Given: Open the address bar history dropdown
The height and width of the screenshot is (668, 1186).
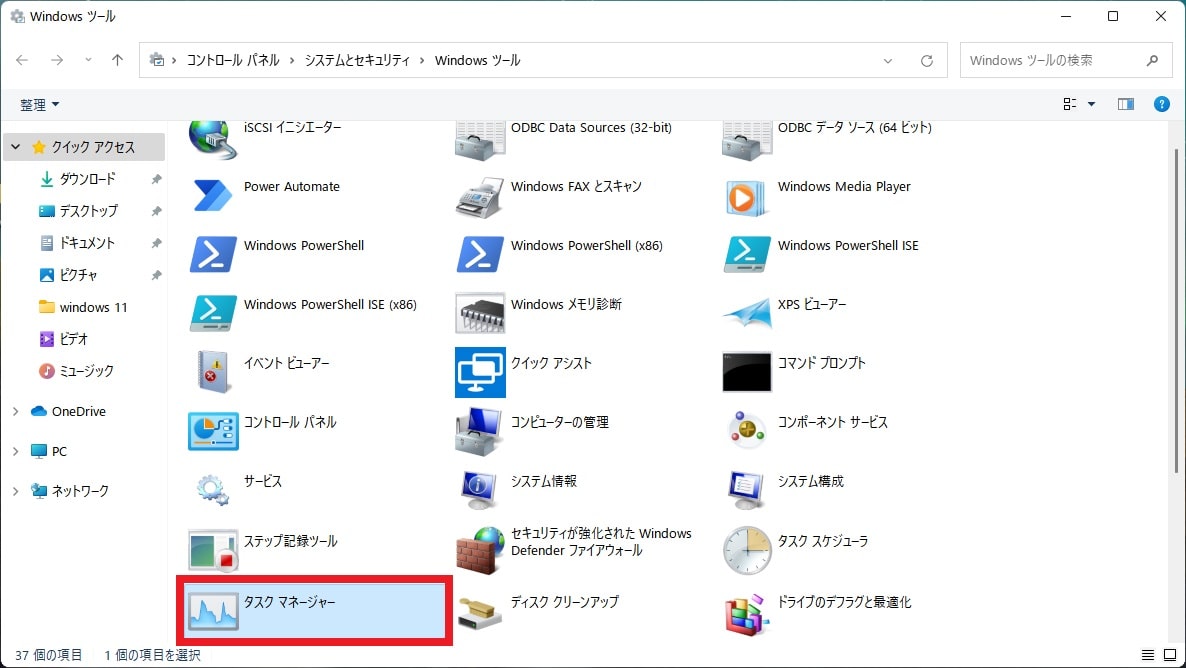Looking at the screenshot, I should click(888, 61).
